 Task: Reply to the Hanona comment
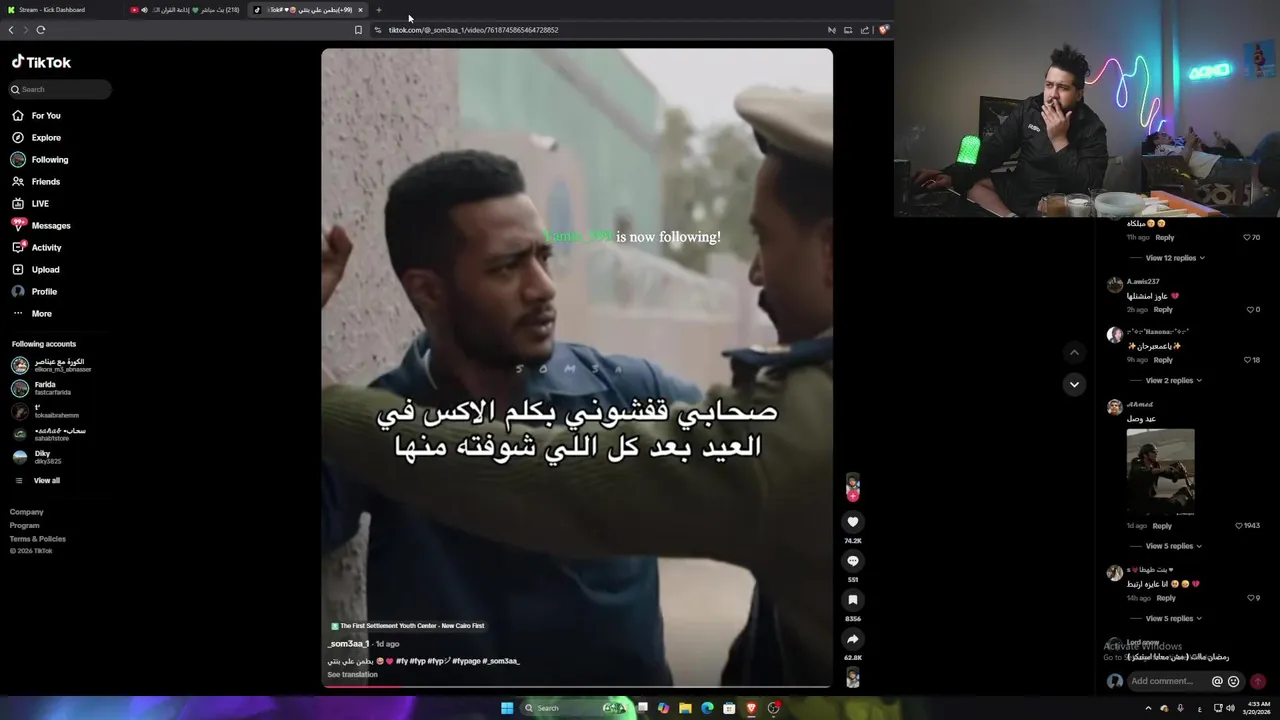pos(1163,360)
